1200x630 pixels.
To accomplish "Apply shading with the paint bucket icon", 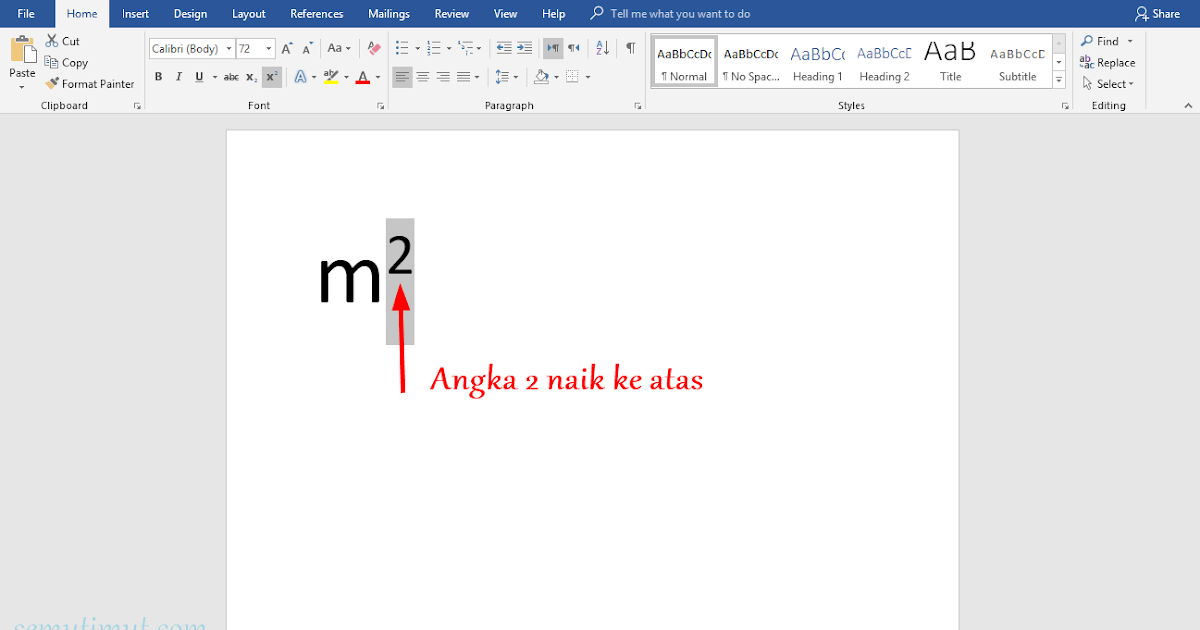I will pyautogui.click(x=541, y=77).
